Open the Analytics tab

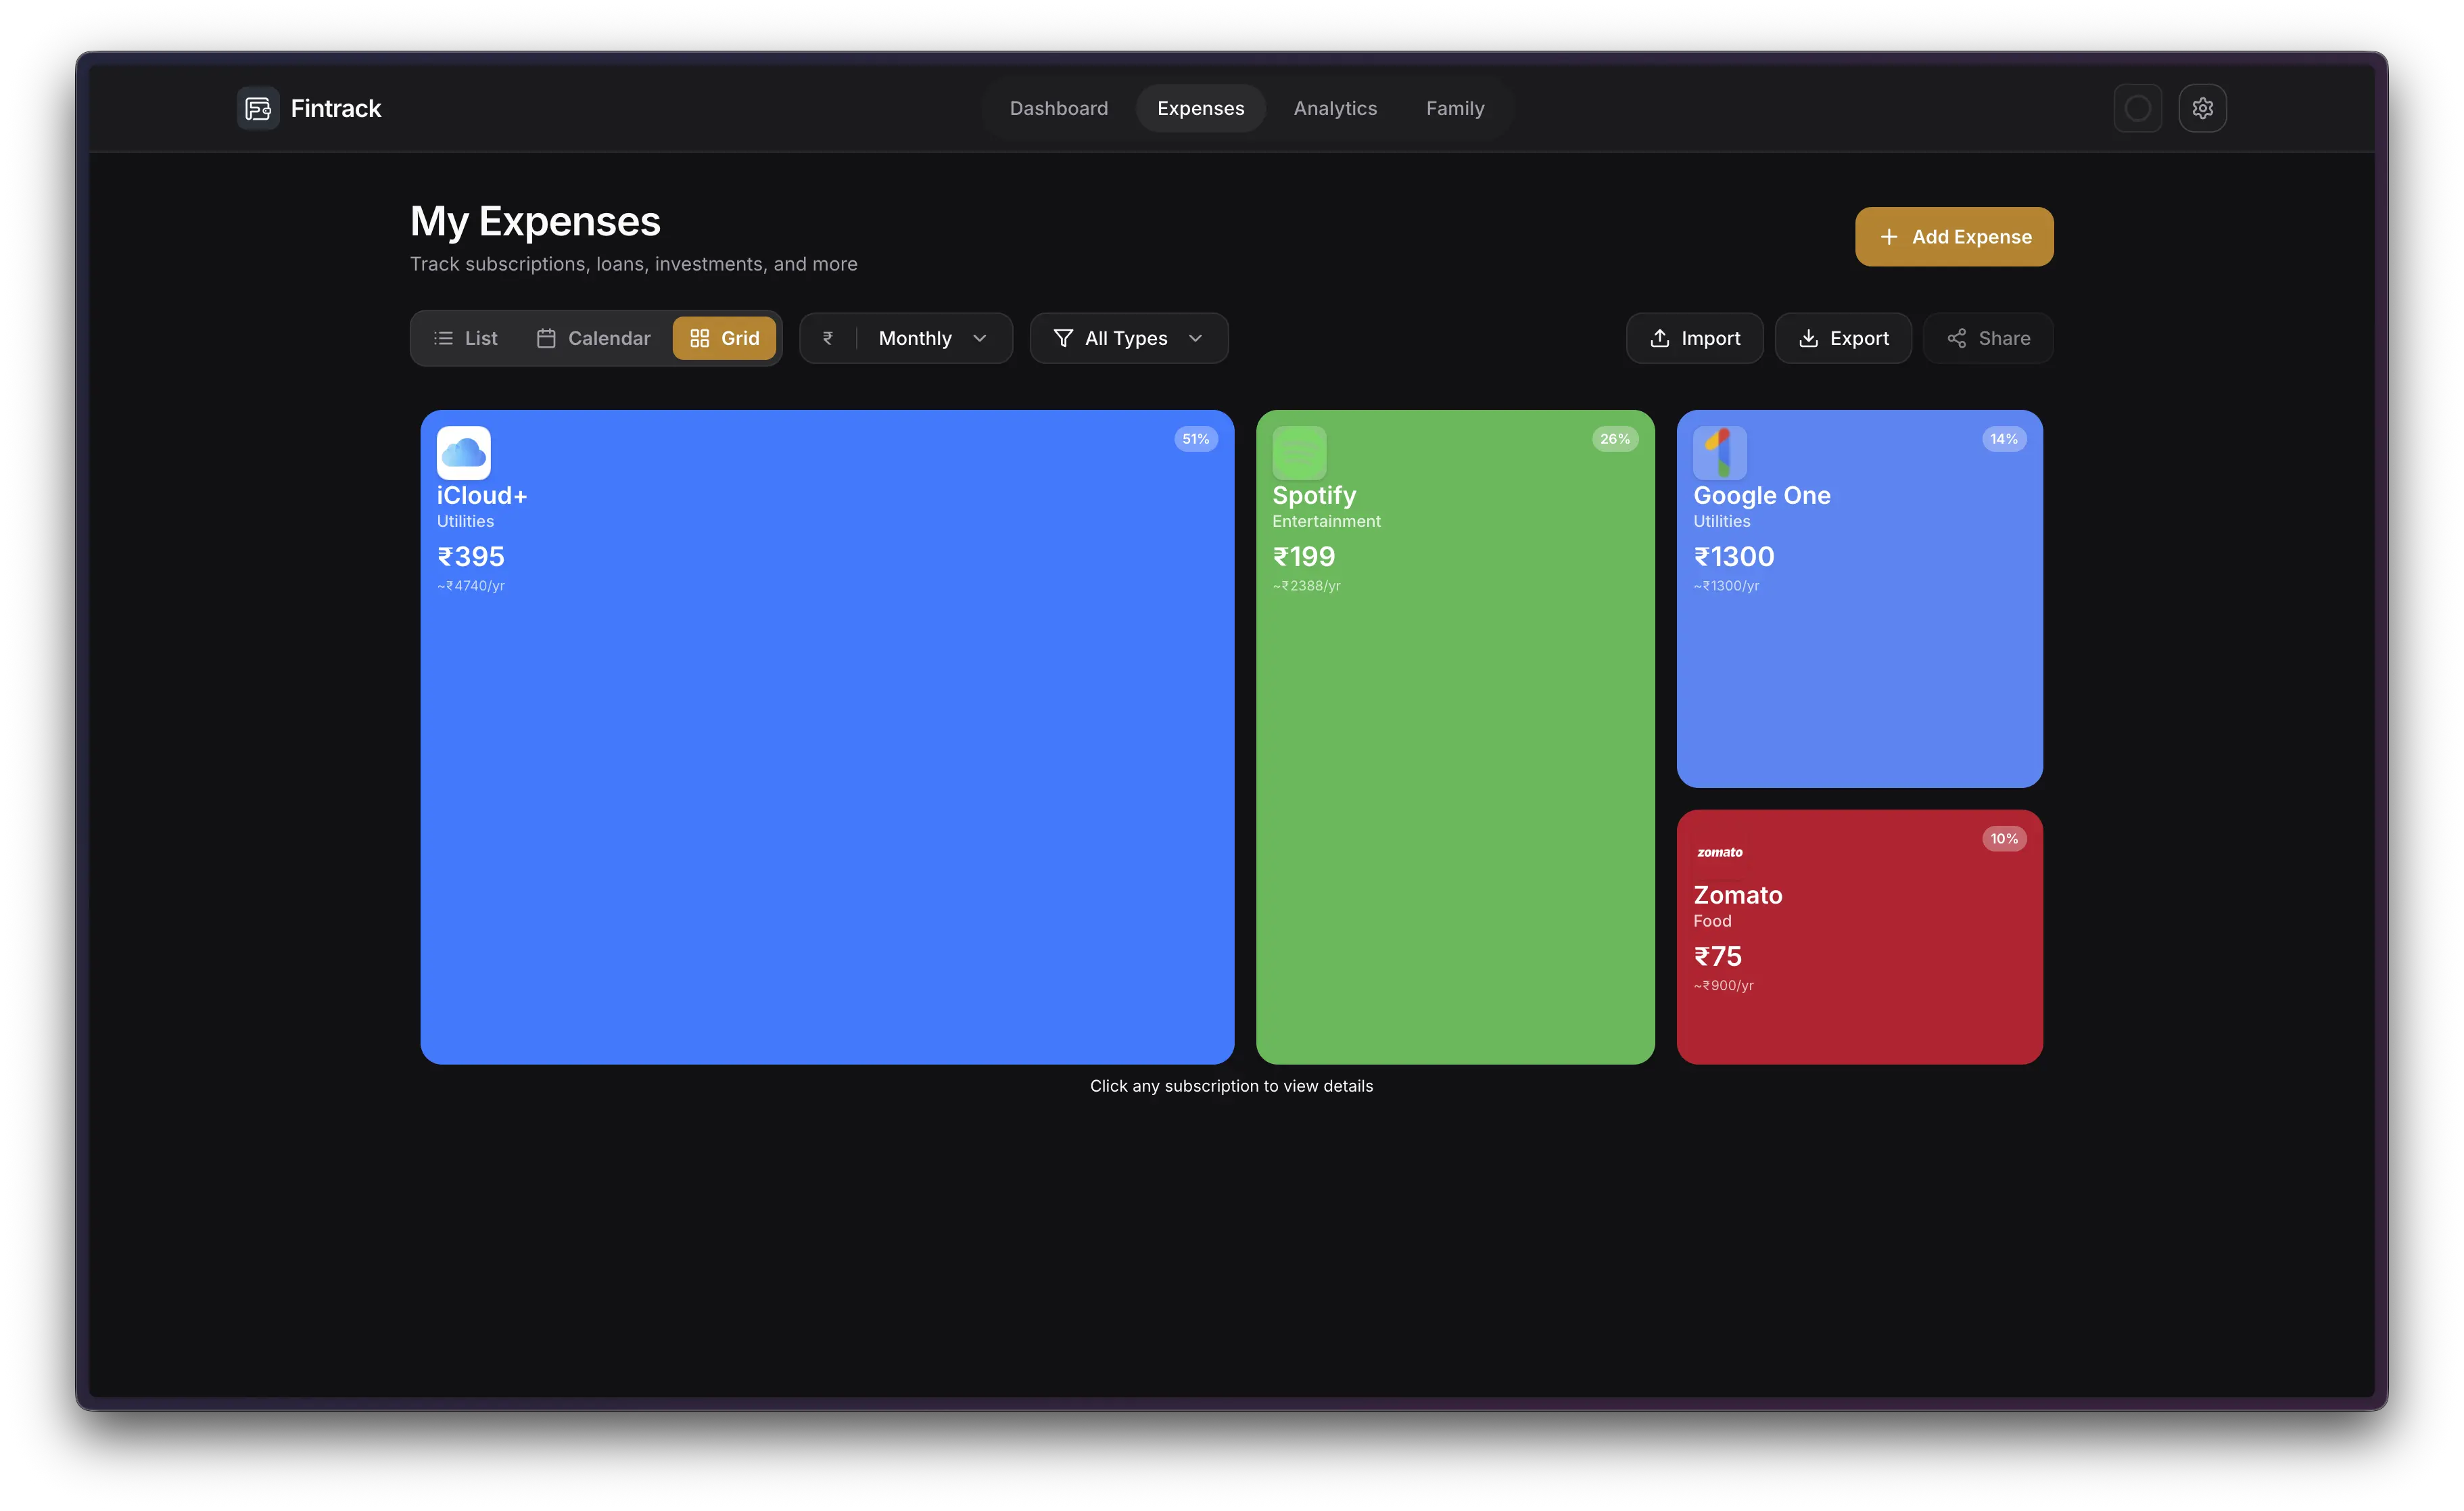point(1335,108)
